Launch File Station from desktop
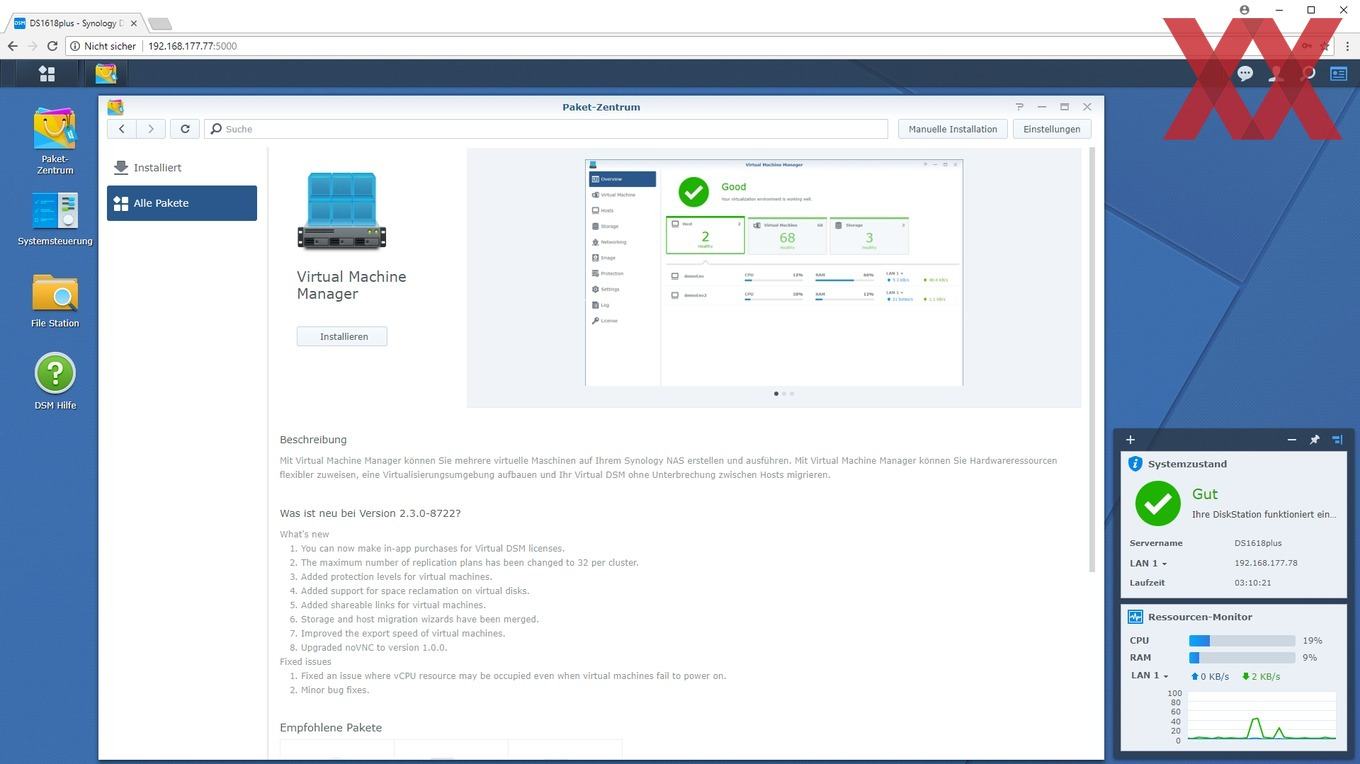 [55, 300]
